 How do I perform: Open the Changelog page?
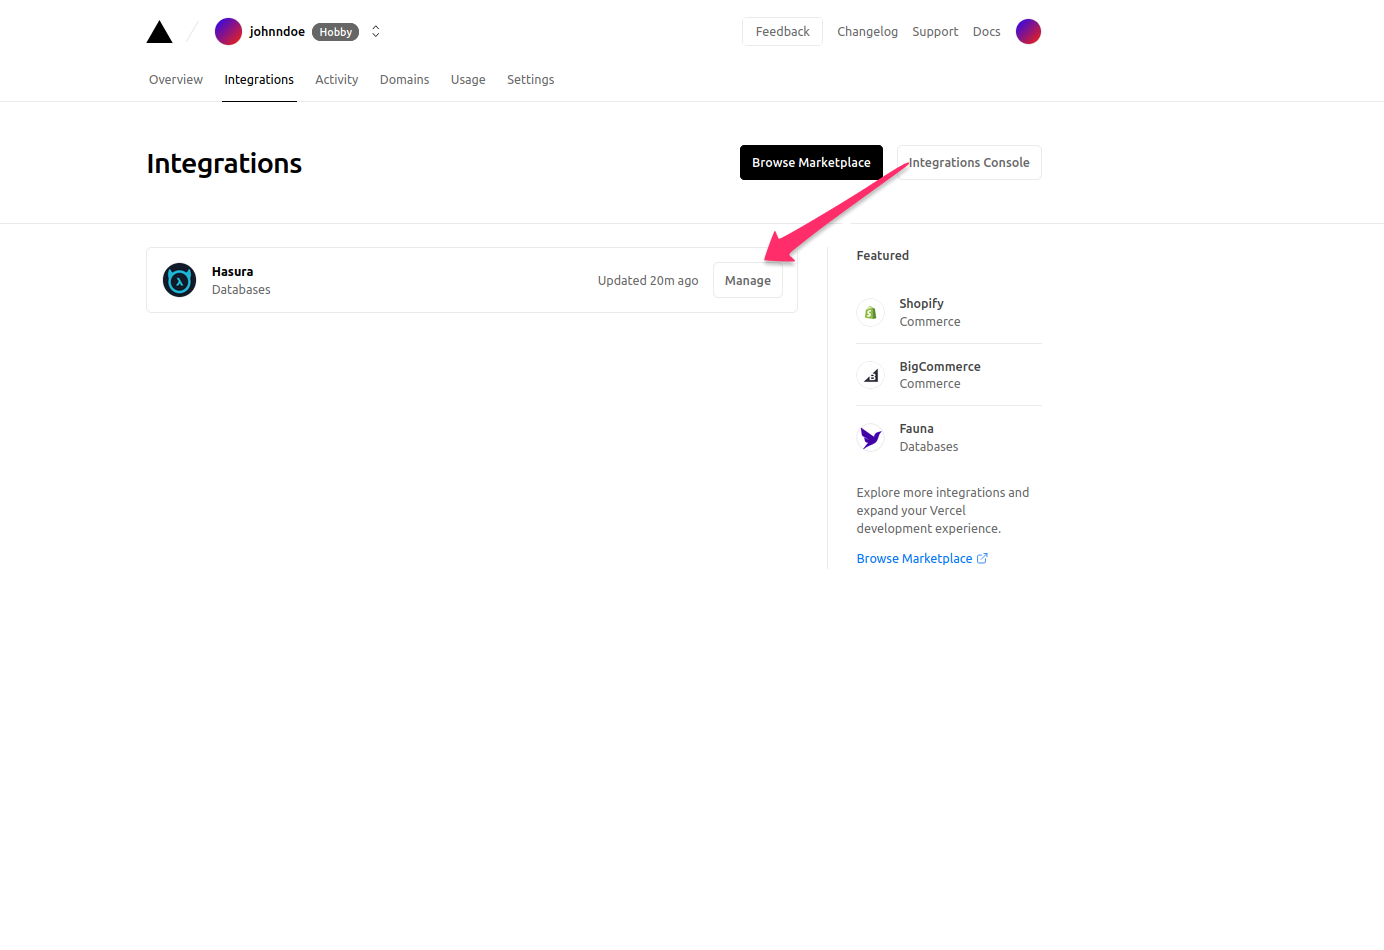click(867, 31)
